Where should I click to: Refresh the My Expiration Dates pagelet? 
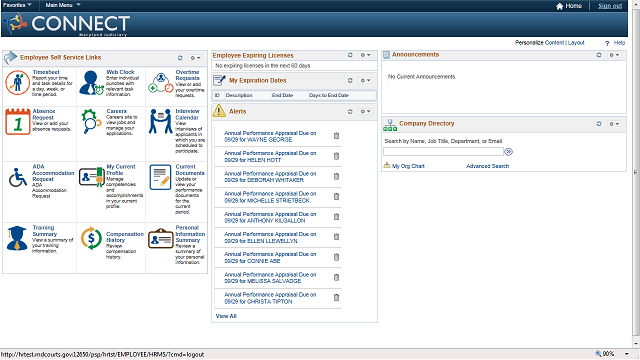point(350,80)
